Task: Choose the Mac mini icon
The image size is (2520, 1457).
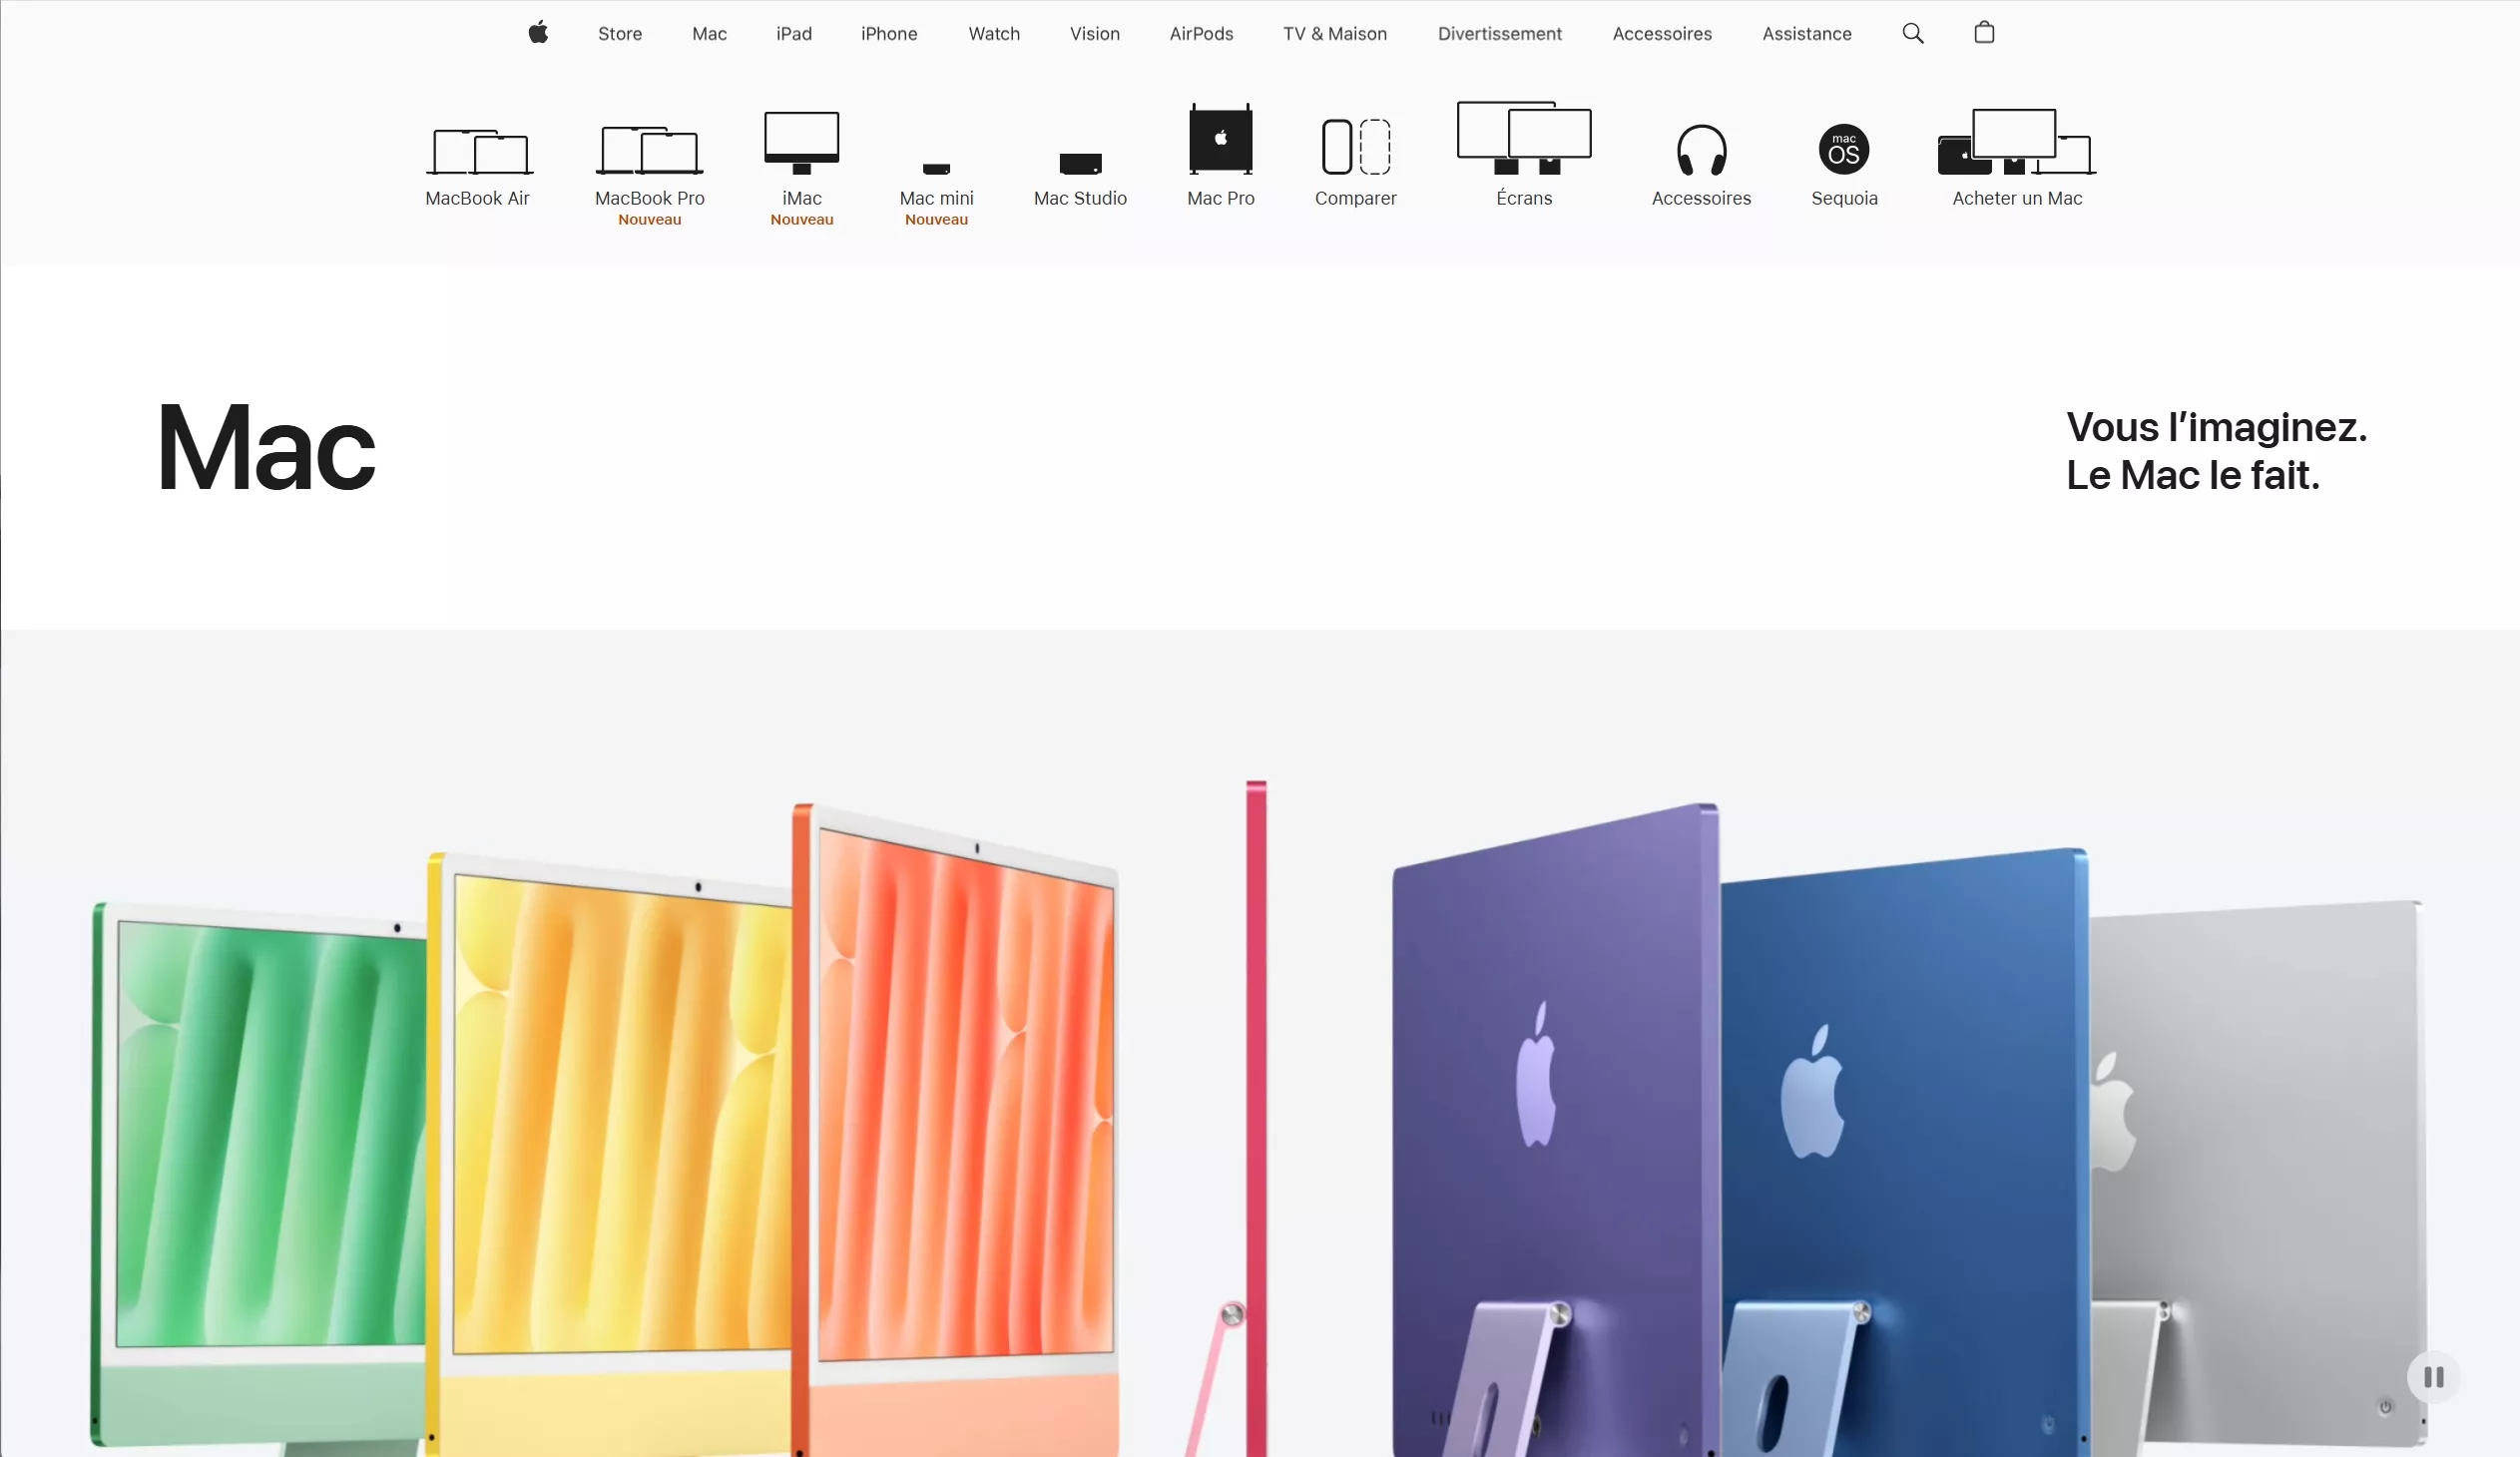Action: pyautogui.click(x=936, y=168)
